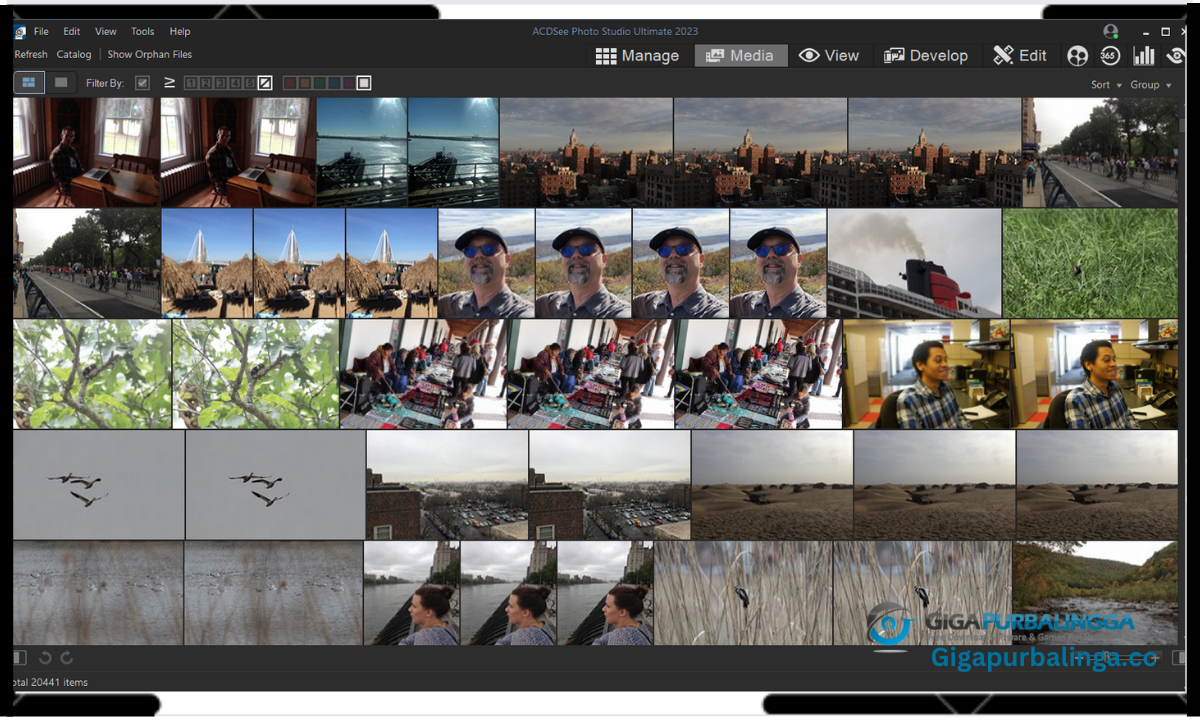Filter by rating 5
The width and height of the screenshot is (1200, 720).
pyautogui.click(x=248, y=83)
